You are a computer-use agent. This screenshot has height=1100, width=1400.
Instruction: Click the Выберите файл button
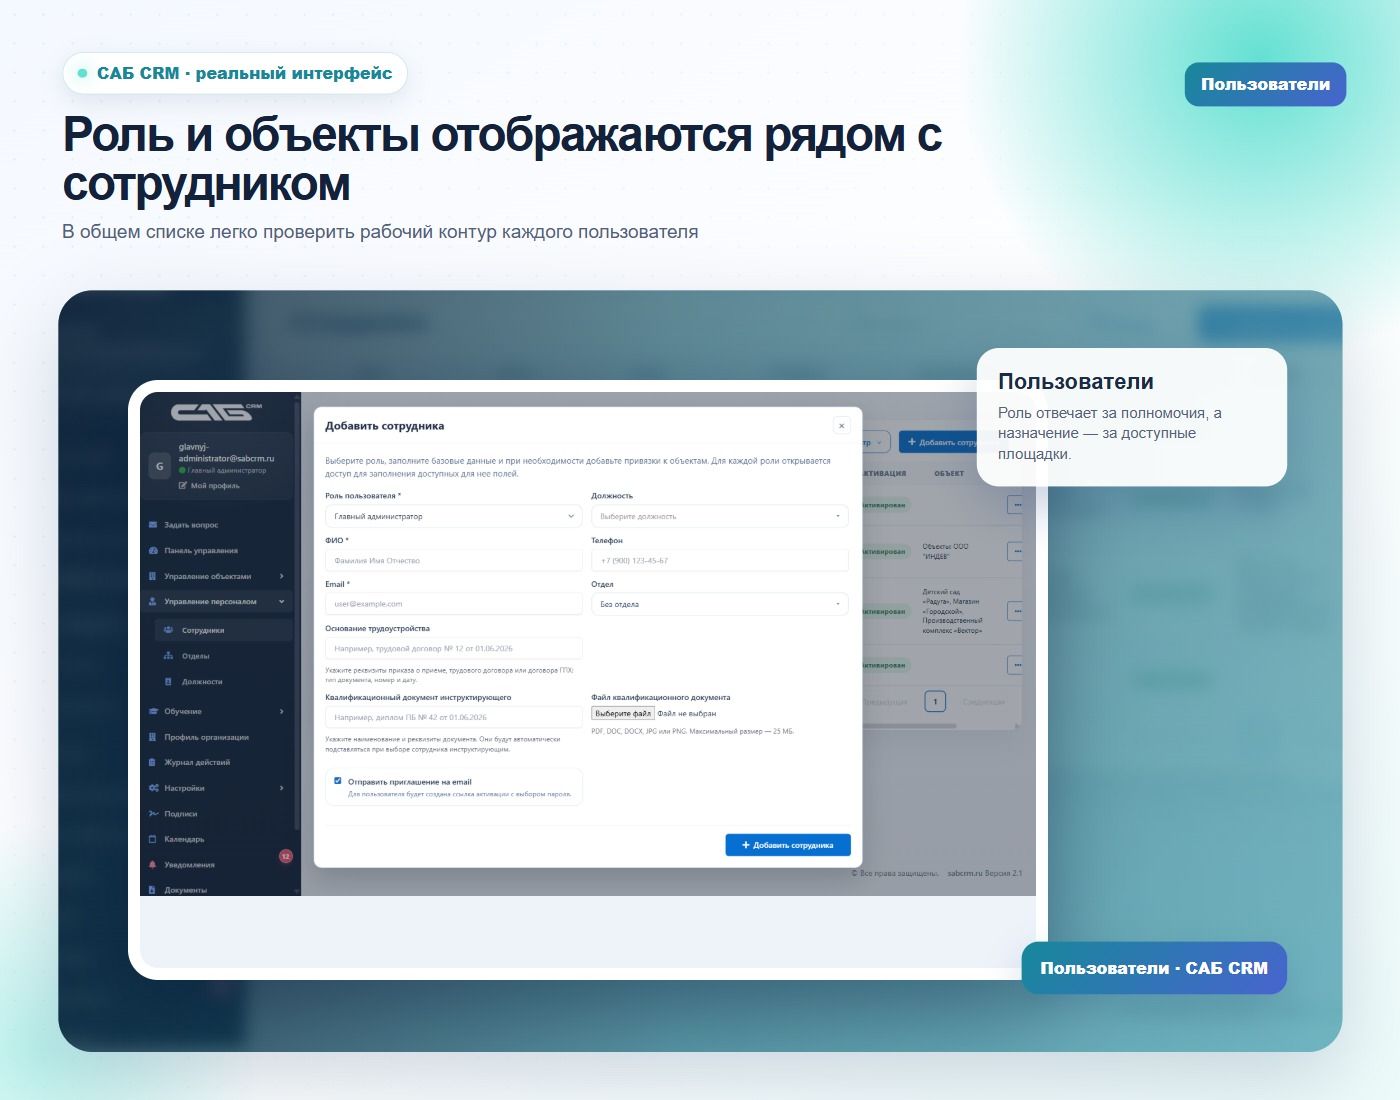click(x=623, y=713)
